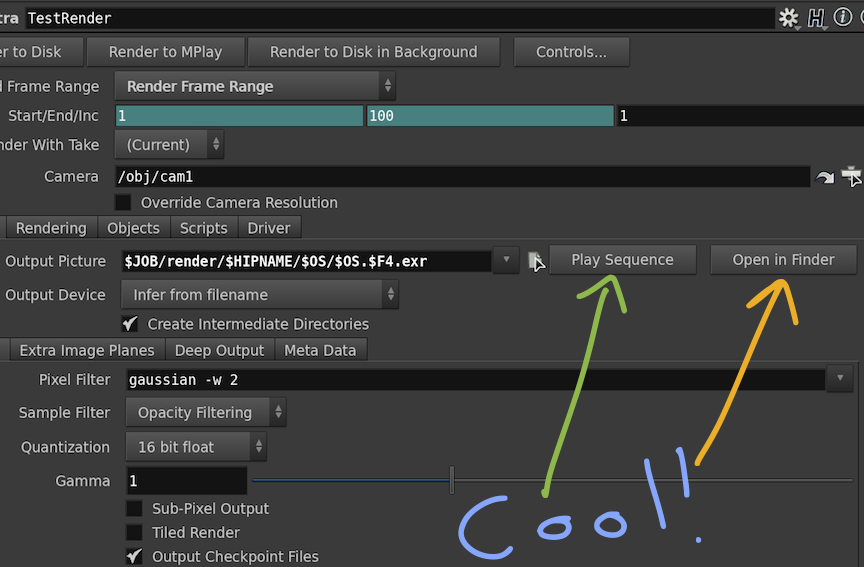
Task: Click Render to MPlay button
Action: 165,52
